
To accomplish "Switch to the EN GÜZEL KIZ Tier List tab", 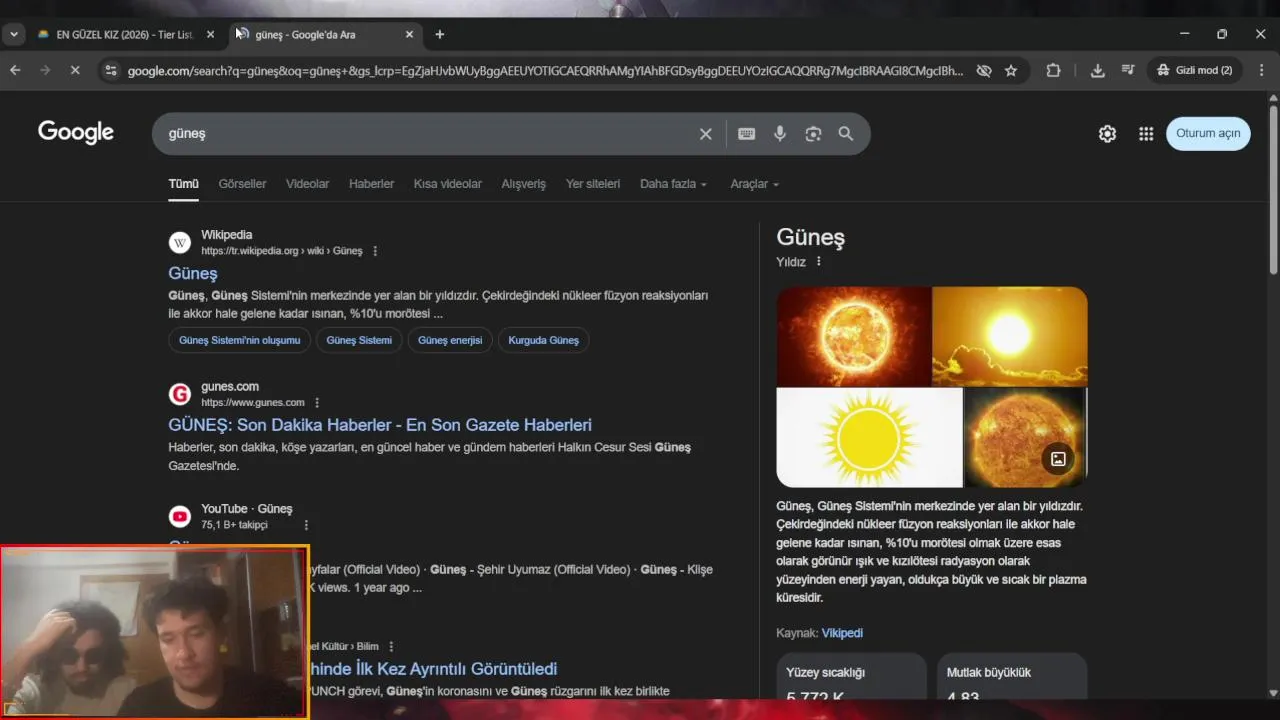I will [125, 34].
